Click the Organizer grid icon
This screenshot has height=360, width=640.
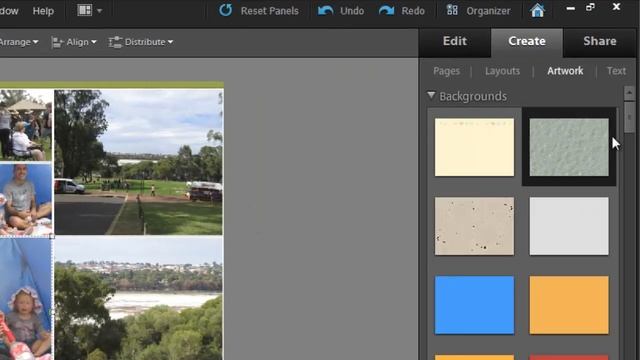point(452,10)
